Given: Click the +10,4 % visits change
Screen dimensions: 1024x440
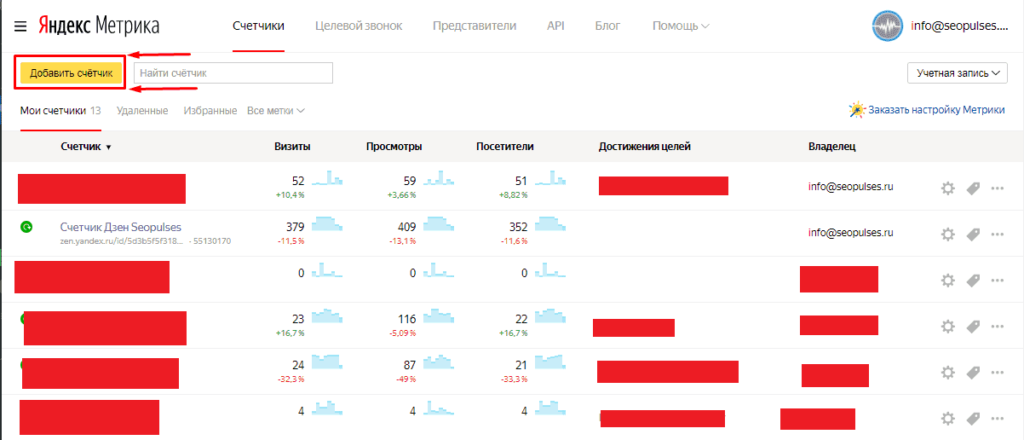Looking at the screenshot, I should click(291, 195).
